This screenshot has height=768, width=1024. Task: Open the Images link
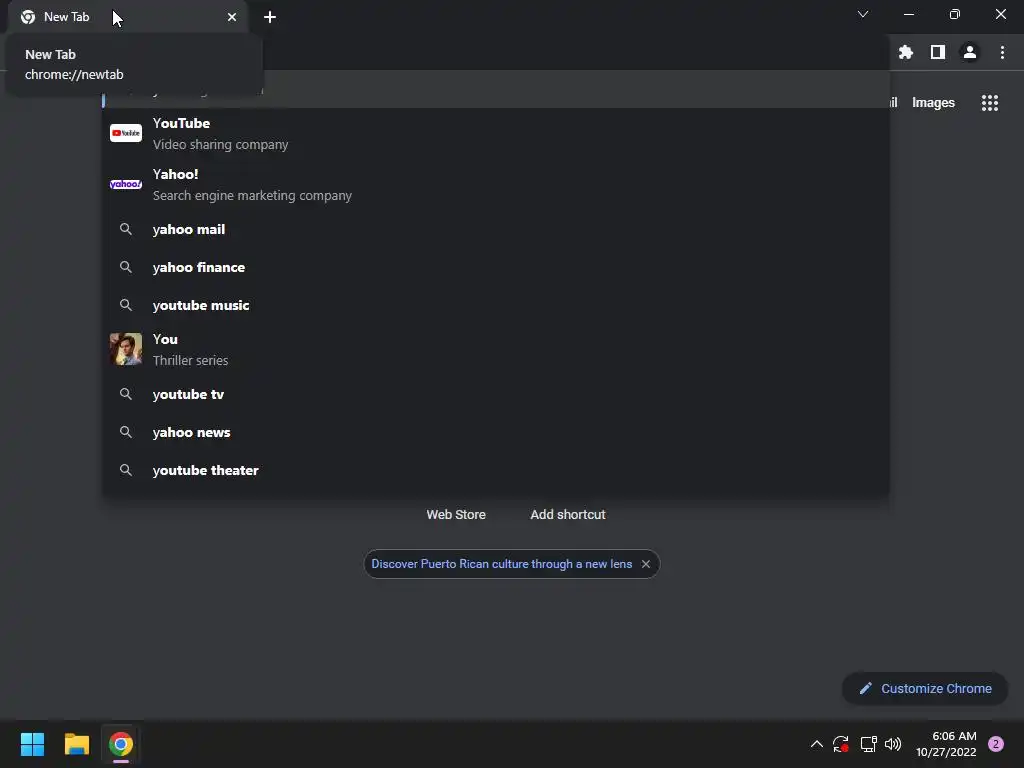click(933, 103)
